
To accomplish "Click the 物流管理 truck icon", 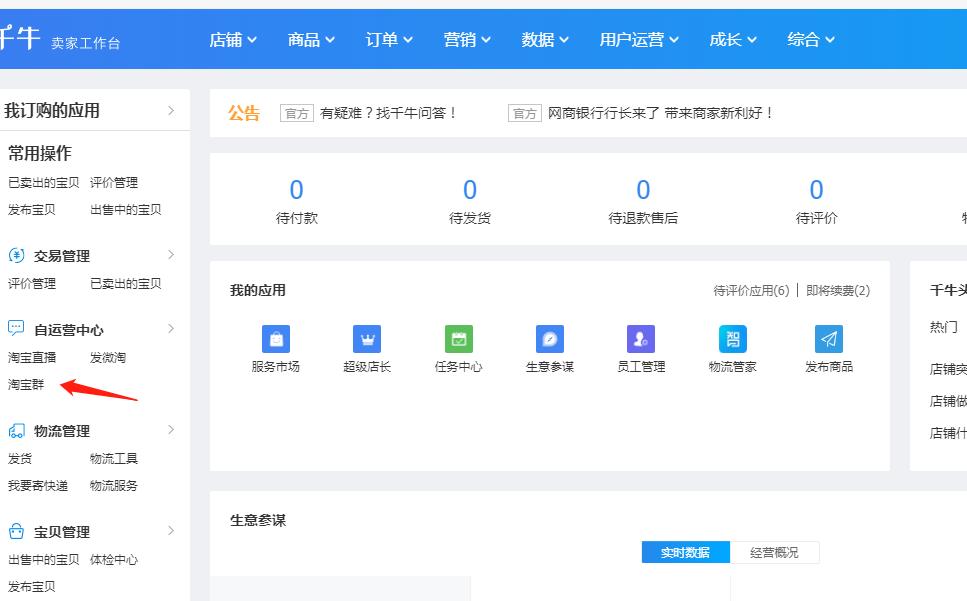I will tap(15, 431).
